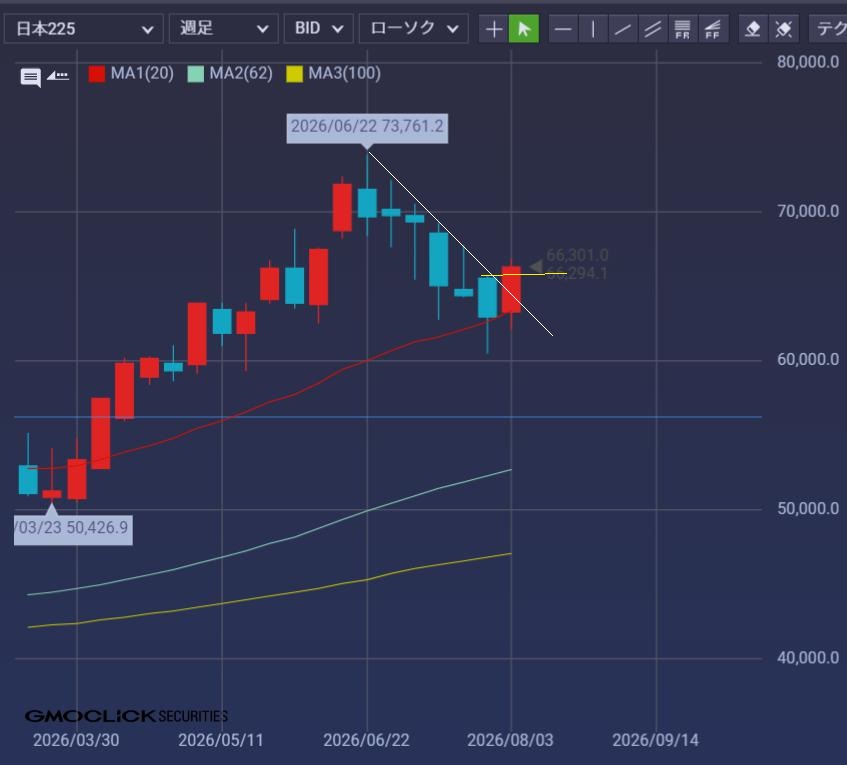The height and width of the screenshot is (765, 847).
Task: Click the 2026/03/30 date axis label
Action: 76,740
